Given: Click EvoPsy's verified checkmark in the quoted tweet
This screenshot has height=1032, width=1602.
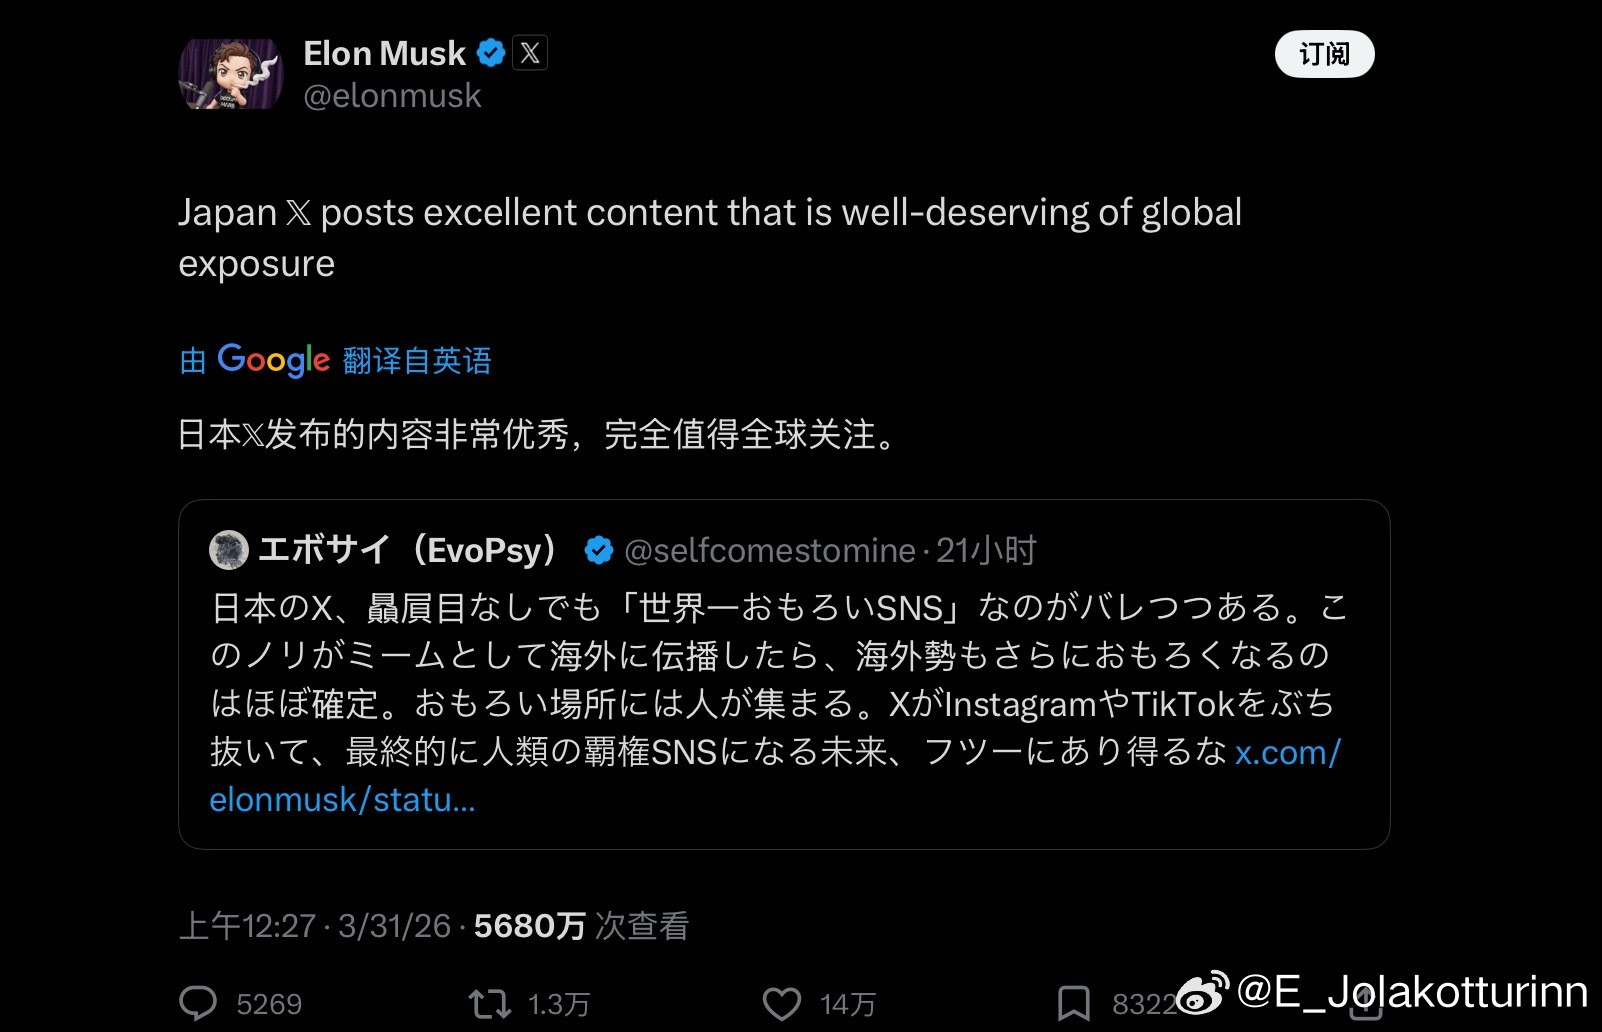Looking at the screenshot, I should (x=597, y=548).
